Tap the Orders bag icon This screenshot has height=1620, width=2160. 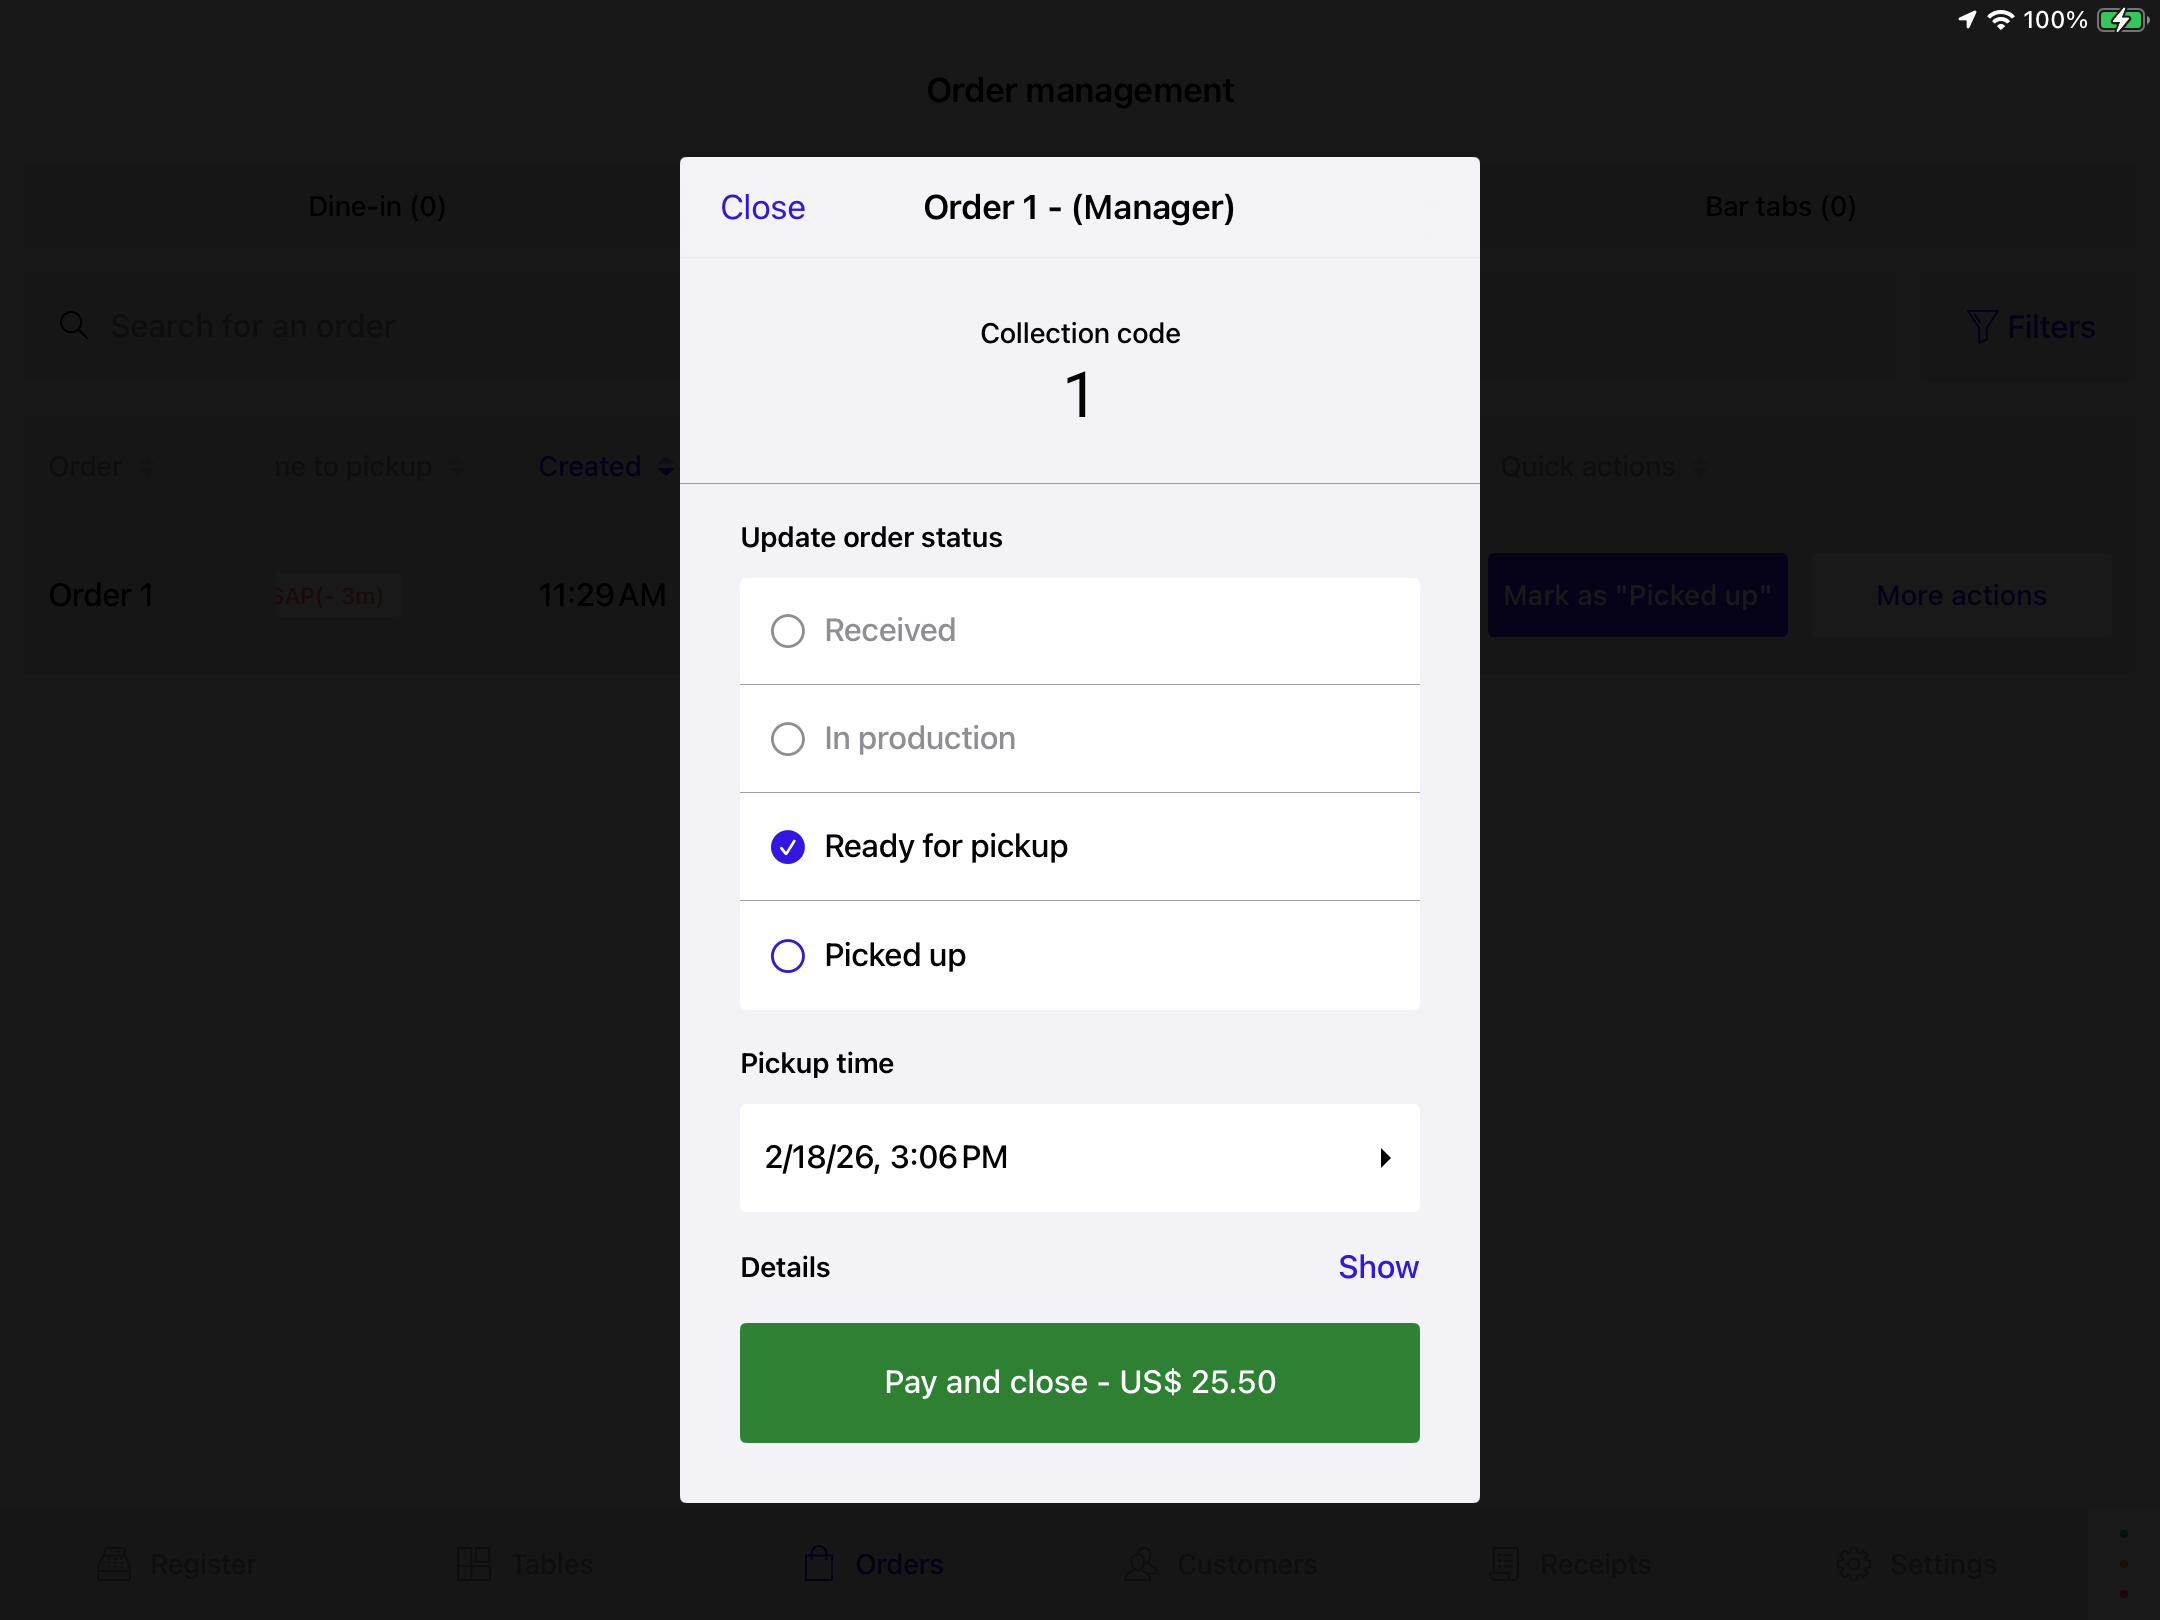(819, 1564)
